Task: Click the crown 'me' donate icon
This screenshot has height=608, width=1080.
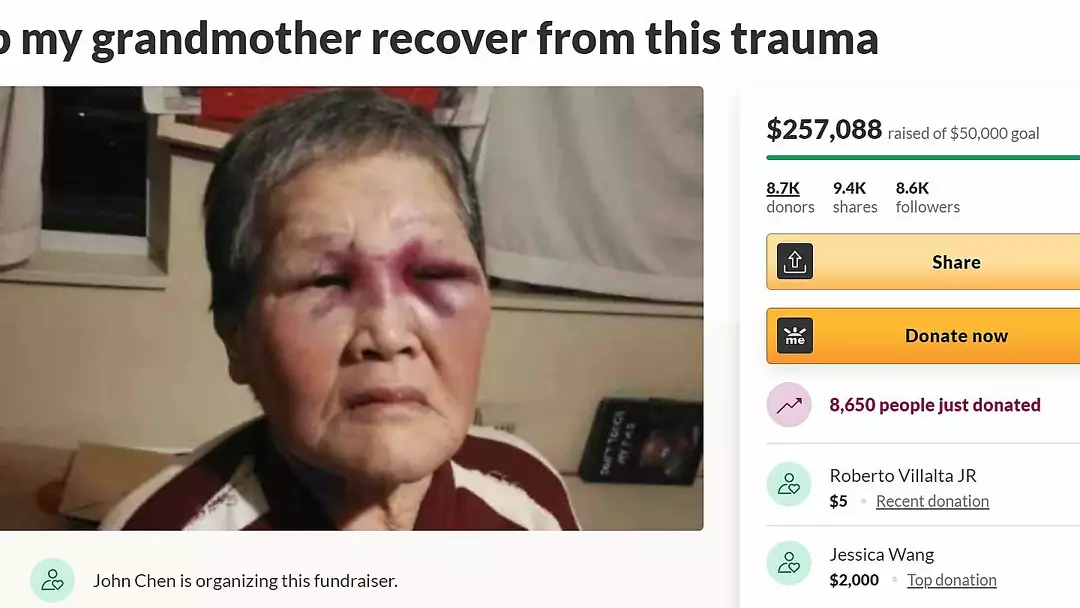Action: (795, 336)
